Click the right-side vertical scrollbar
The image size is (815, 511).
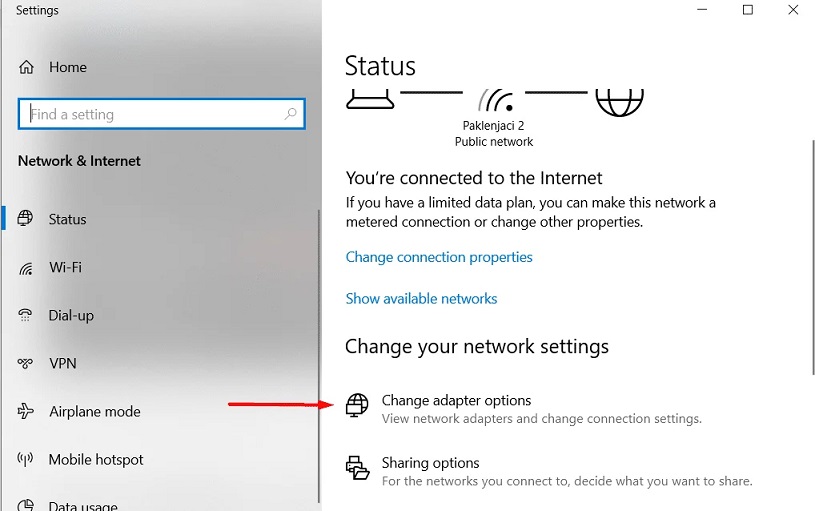tap(812, 257)
